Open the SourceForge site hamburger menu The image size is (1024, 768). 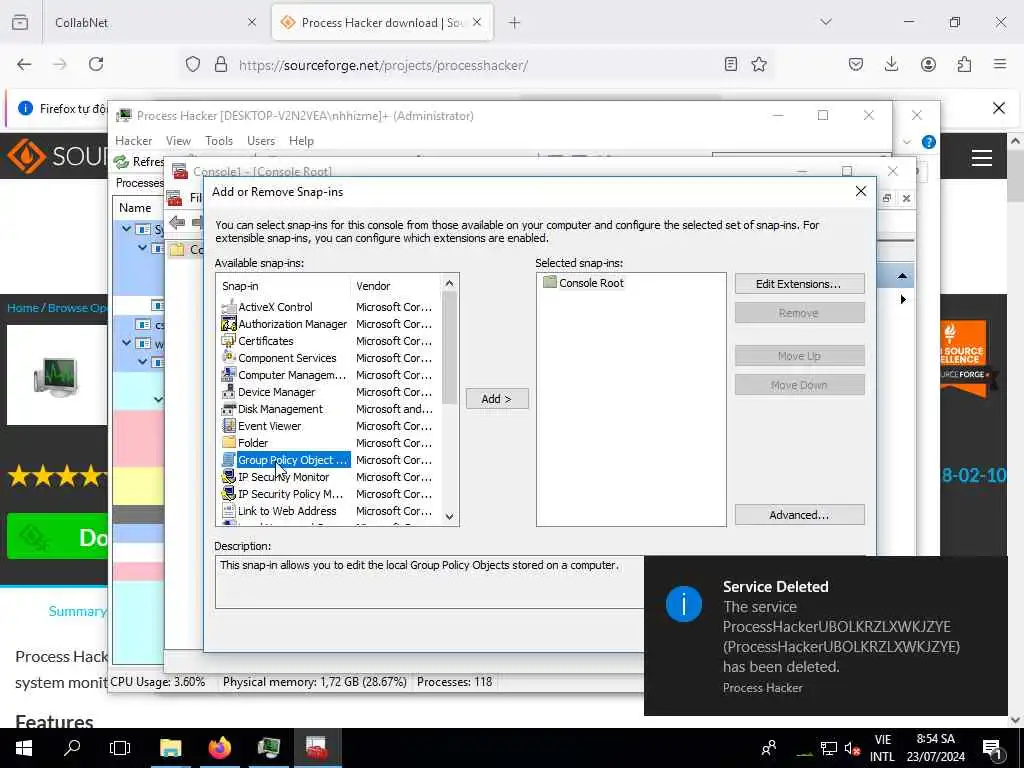pos(982,157)
